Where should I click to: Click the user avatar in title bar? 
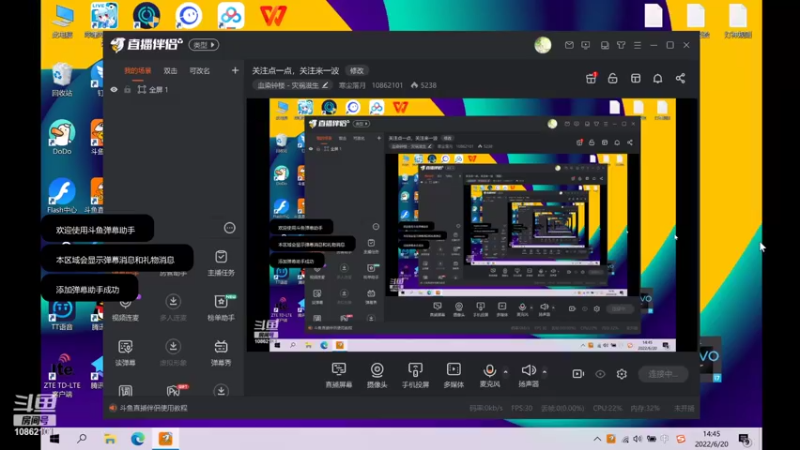tap(542, 45)
